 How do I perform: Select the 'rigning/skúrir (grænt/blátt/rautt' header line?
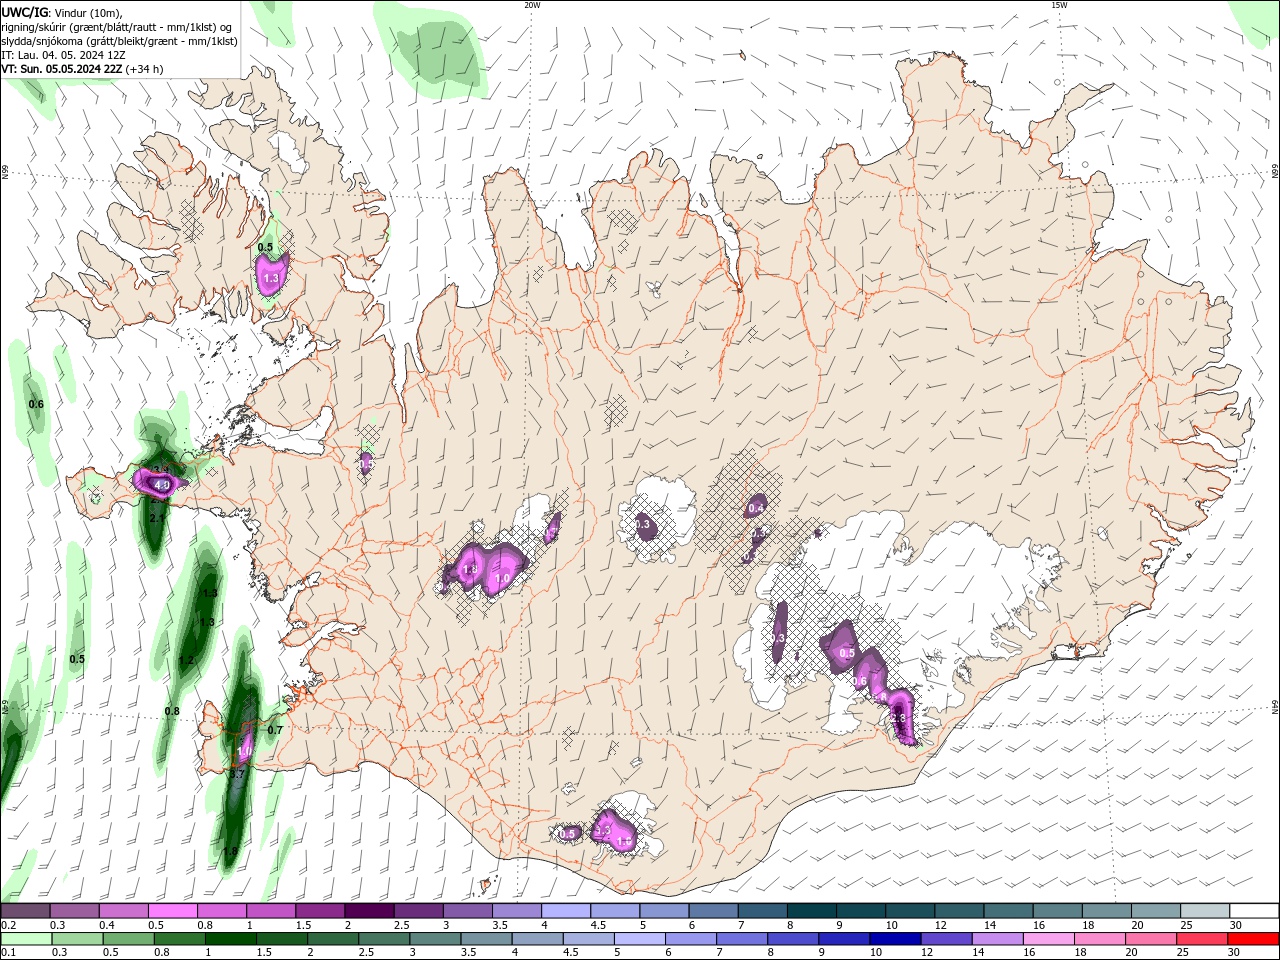tap(118, 27)
